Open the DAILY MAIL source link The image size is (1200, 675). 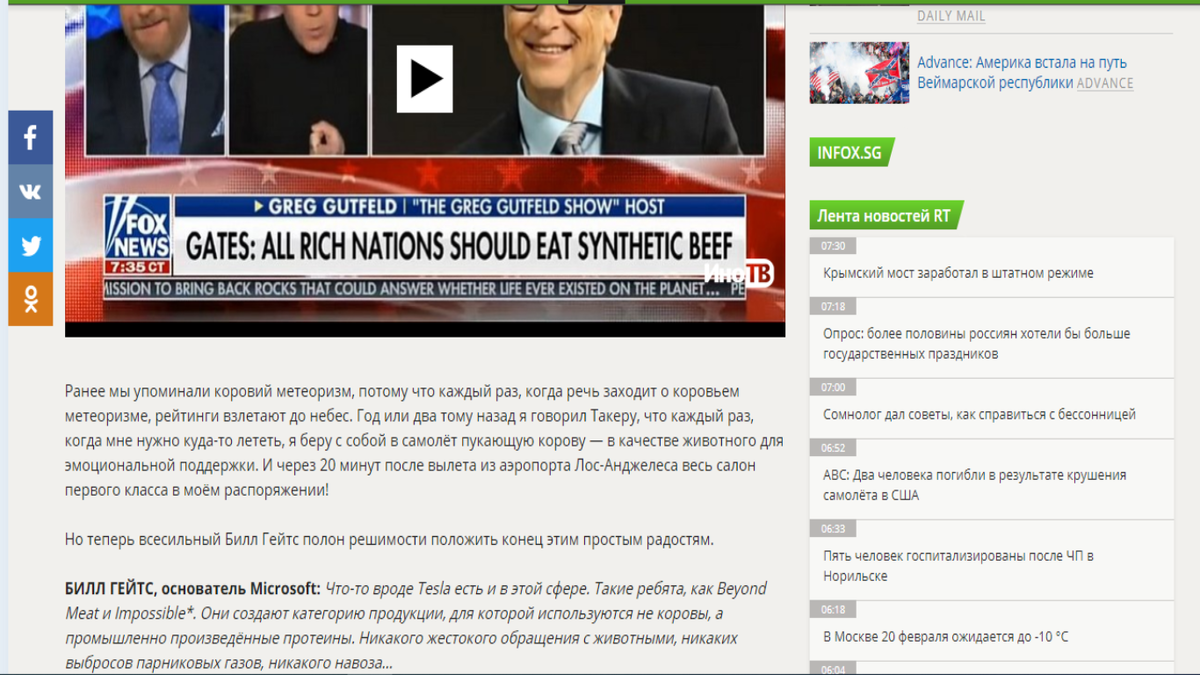(x=951, y=16)
